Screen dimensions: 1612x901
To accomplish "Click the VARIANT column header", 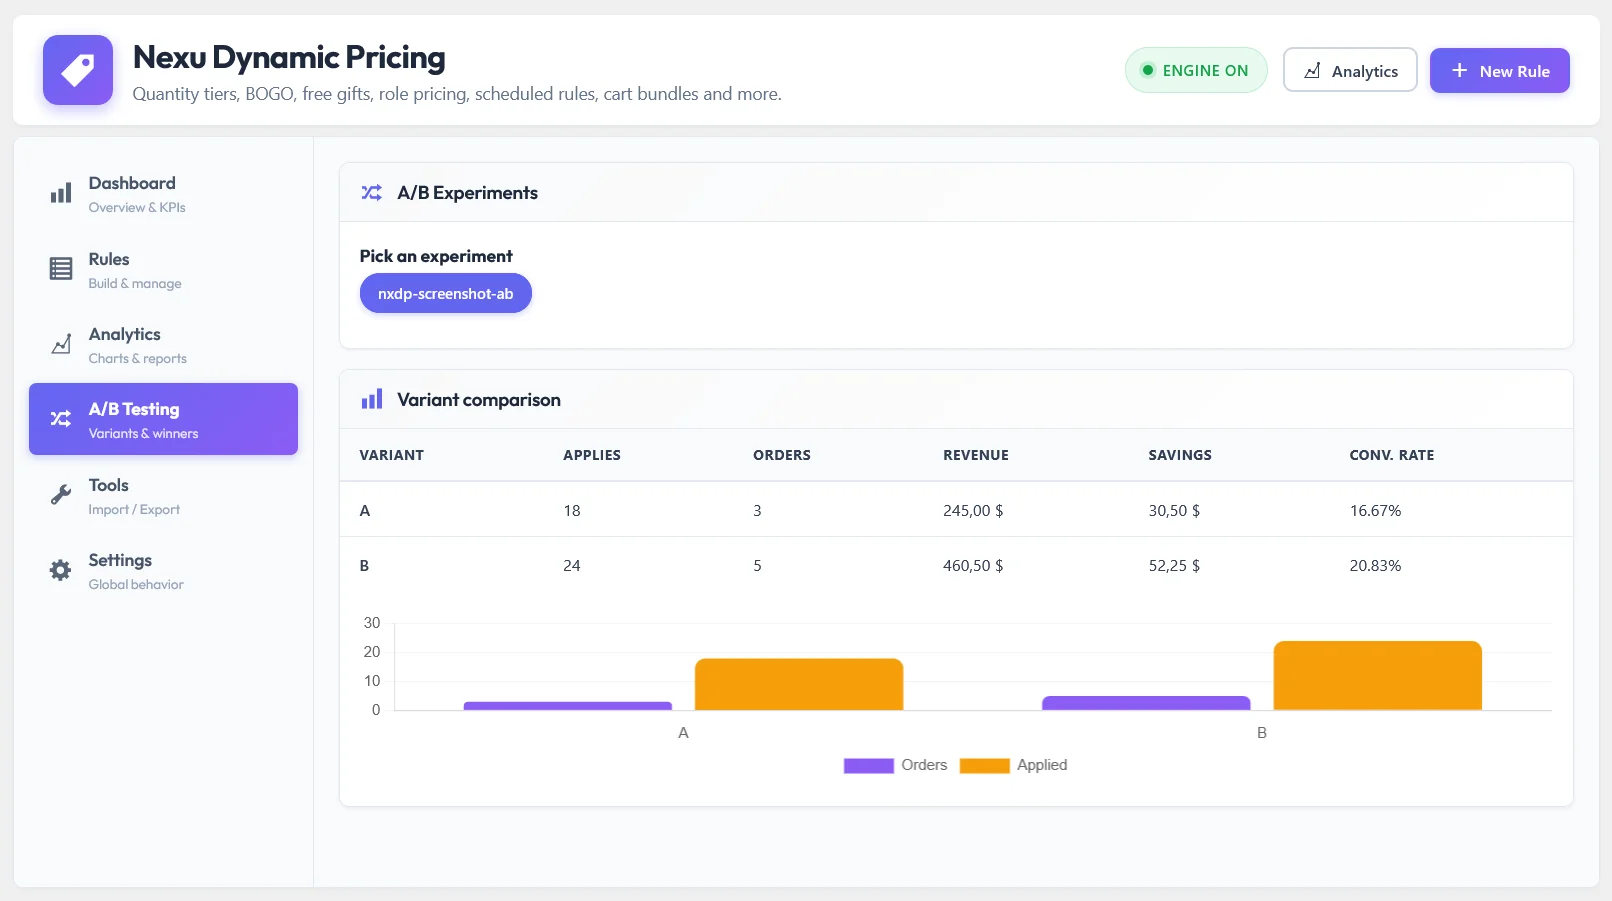I will point(392,455).
